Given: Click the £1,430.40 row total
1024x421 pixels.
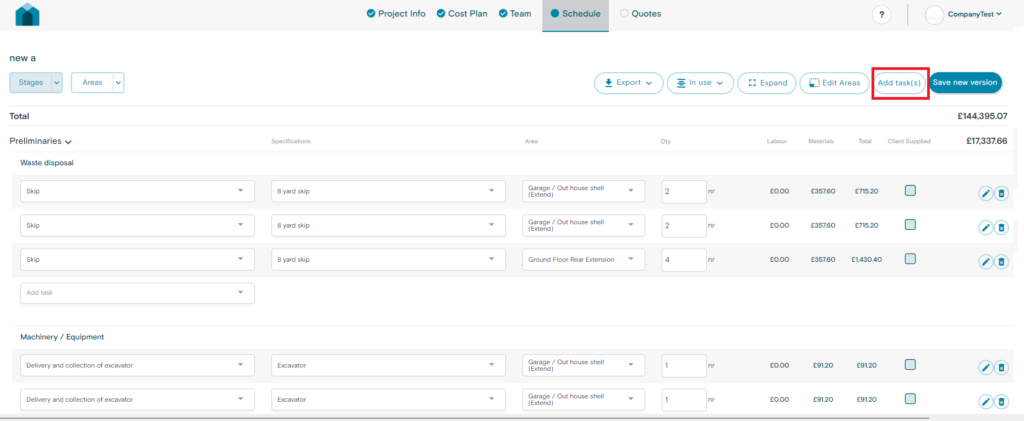Looking at the screenshot, I should point(866,260).
